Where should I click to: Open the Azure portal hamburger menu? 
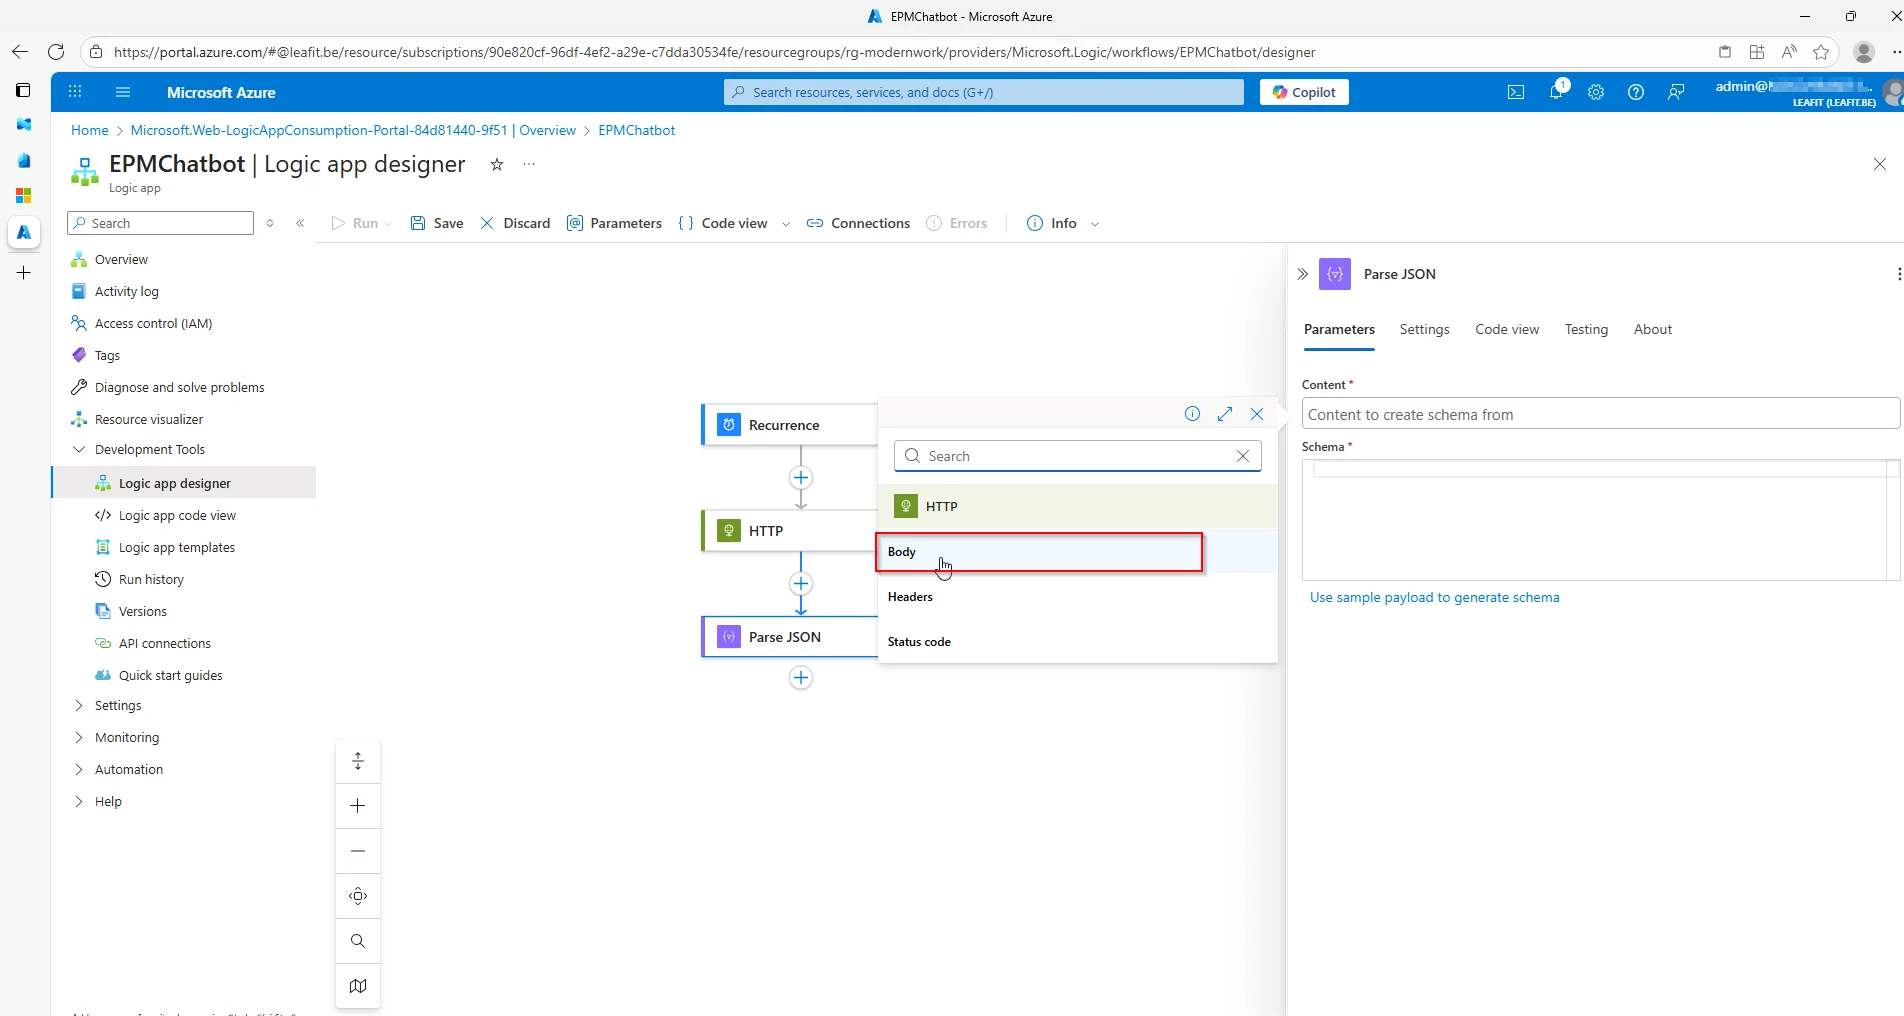click(x=123, y=92)
